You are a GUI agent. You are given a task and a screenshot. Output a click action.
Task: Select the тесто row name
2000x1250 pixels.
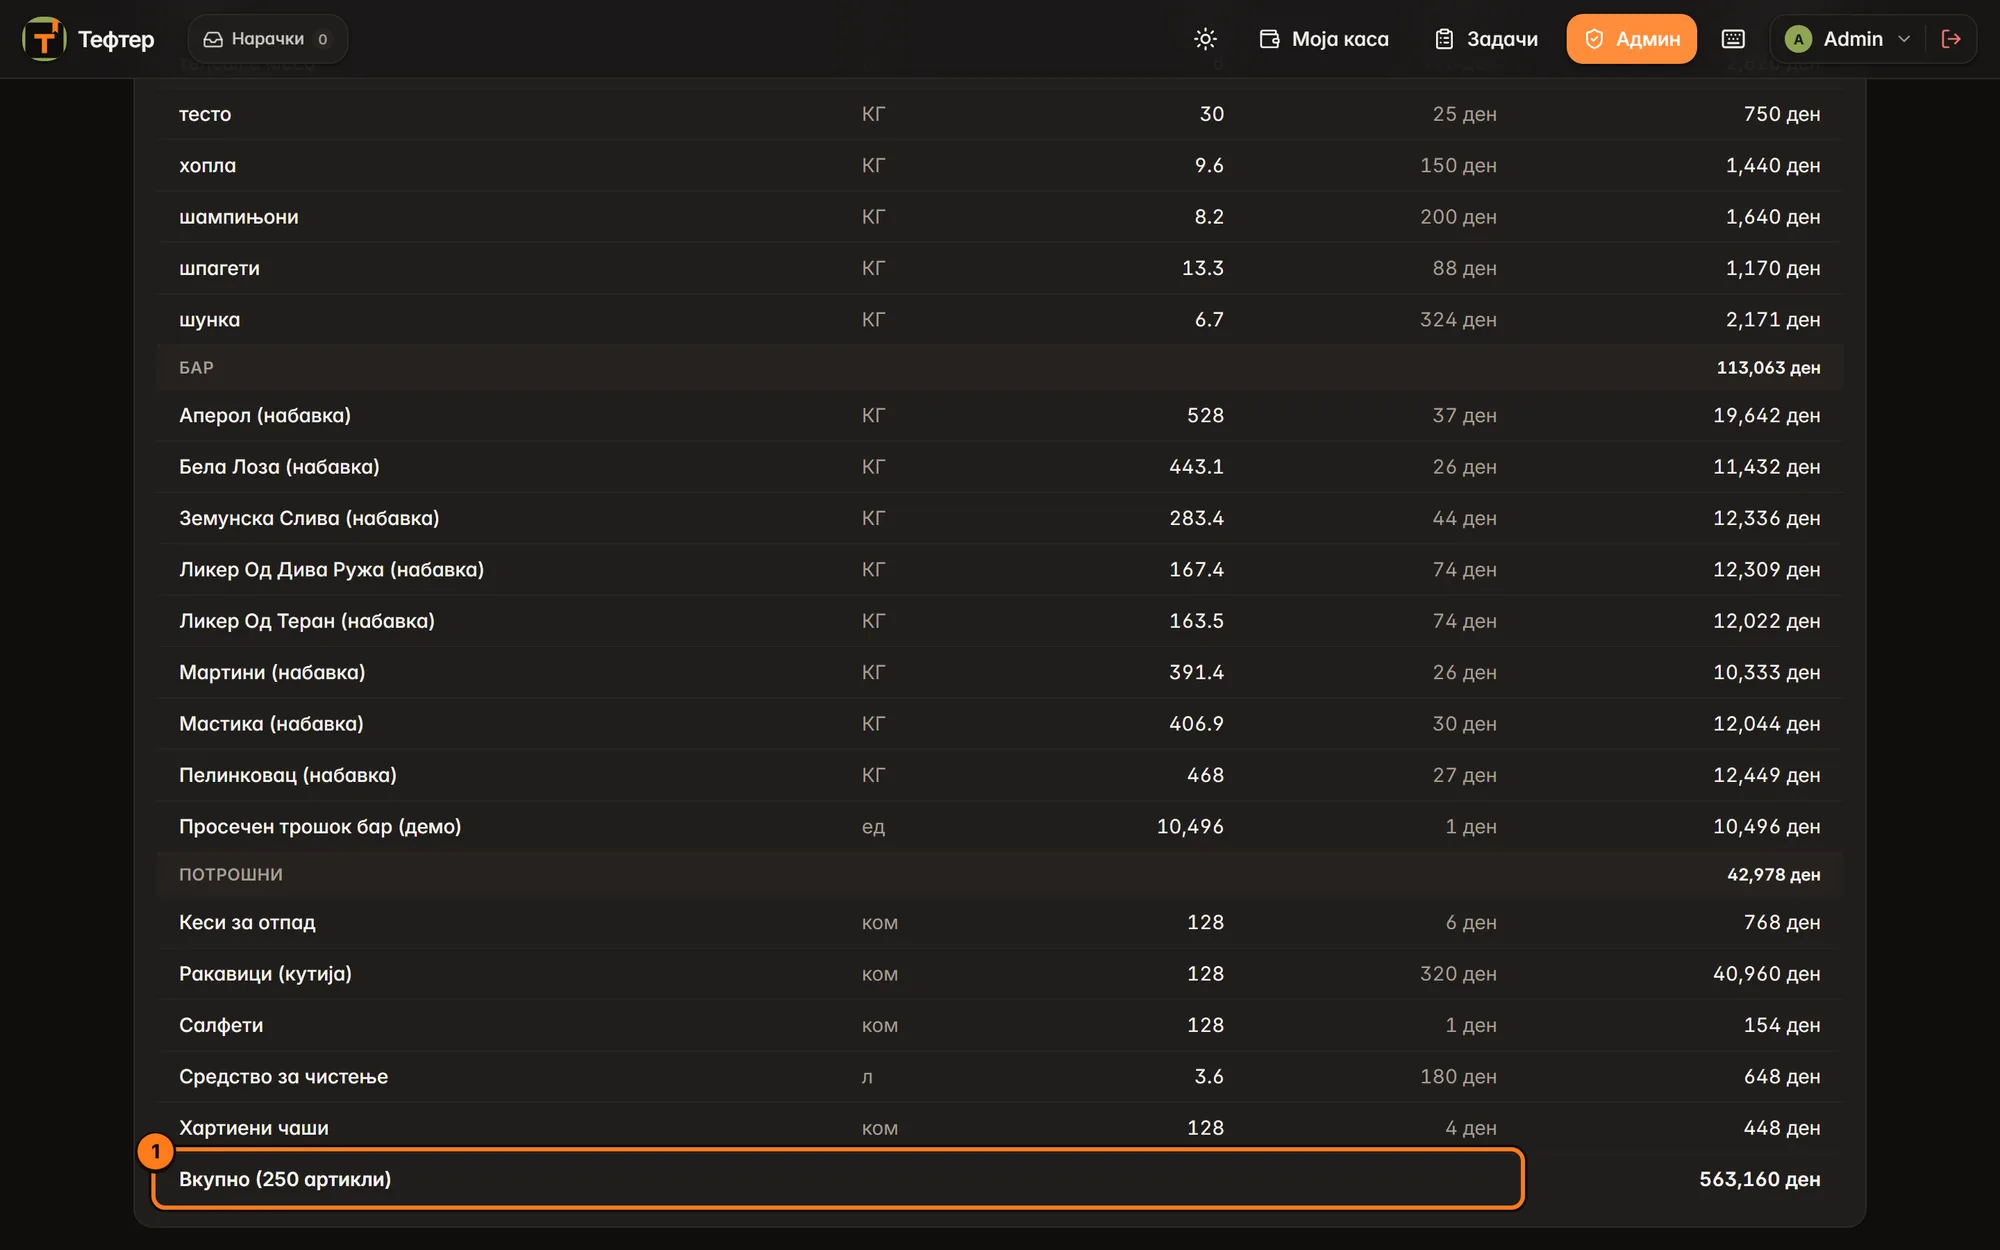[x=205, y=114]
